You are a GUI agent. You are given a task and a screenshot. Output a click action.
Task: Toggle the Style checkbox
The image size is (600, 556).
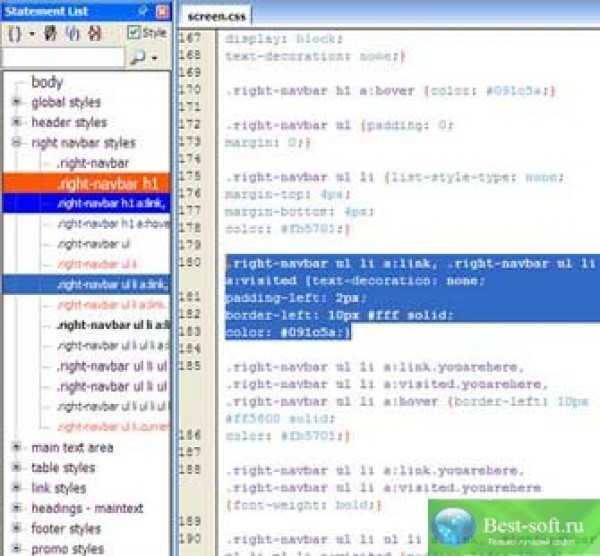tap(134, 33)
